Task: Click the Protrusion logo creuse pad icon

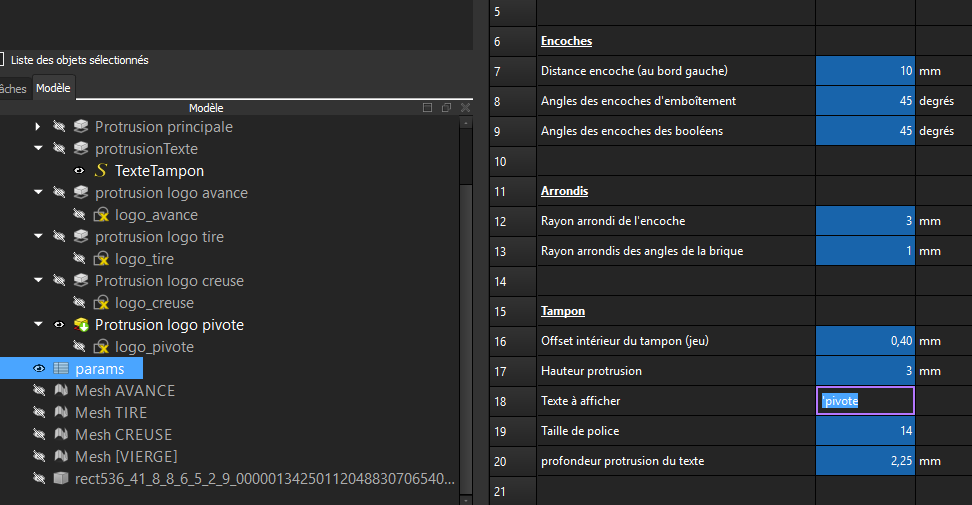Action: 81,281
